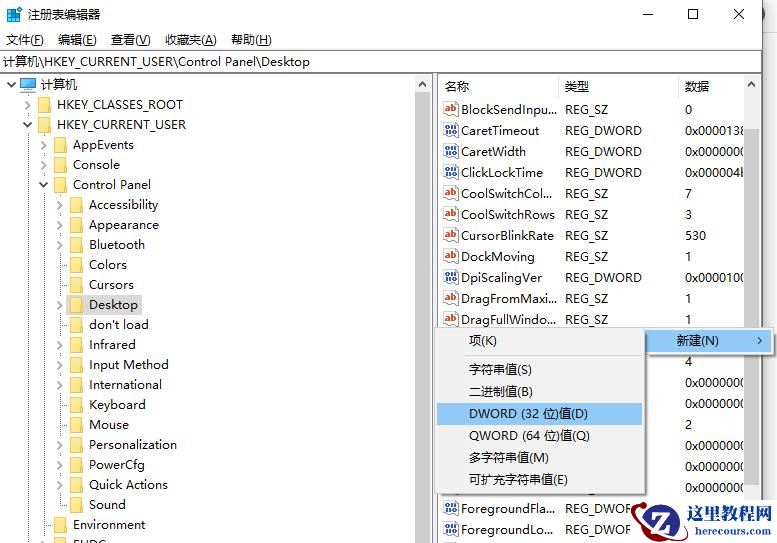Click the string icon beside CursorBlinkRate
The image size is (777, 543).
click(x=450, y=235)
